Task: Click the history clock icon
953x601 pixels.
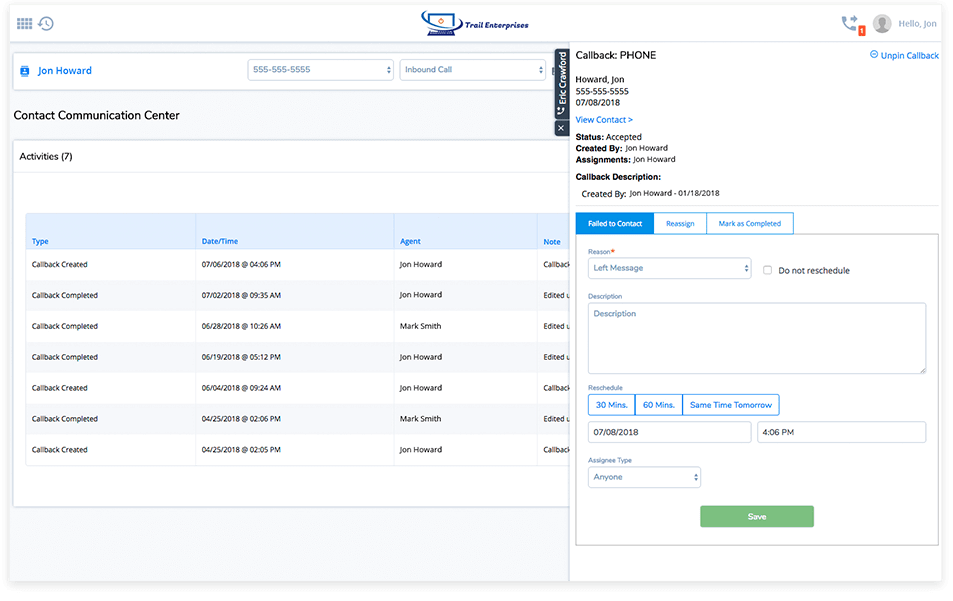Action: 46,24
